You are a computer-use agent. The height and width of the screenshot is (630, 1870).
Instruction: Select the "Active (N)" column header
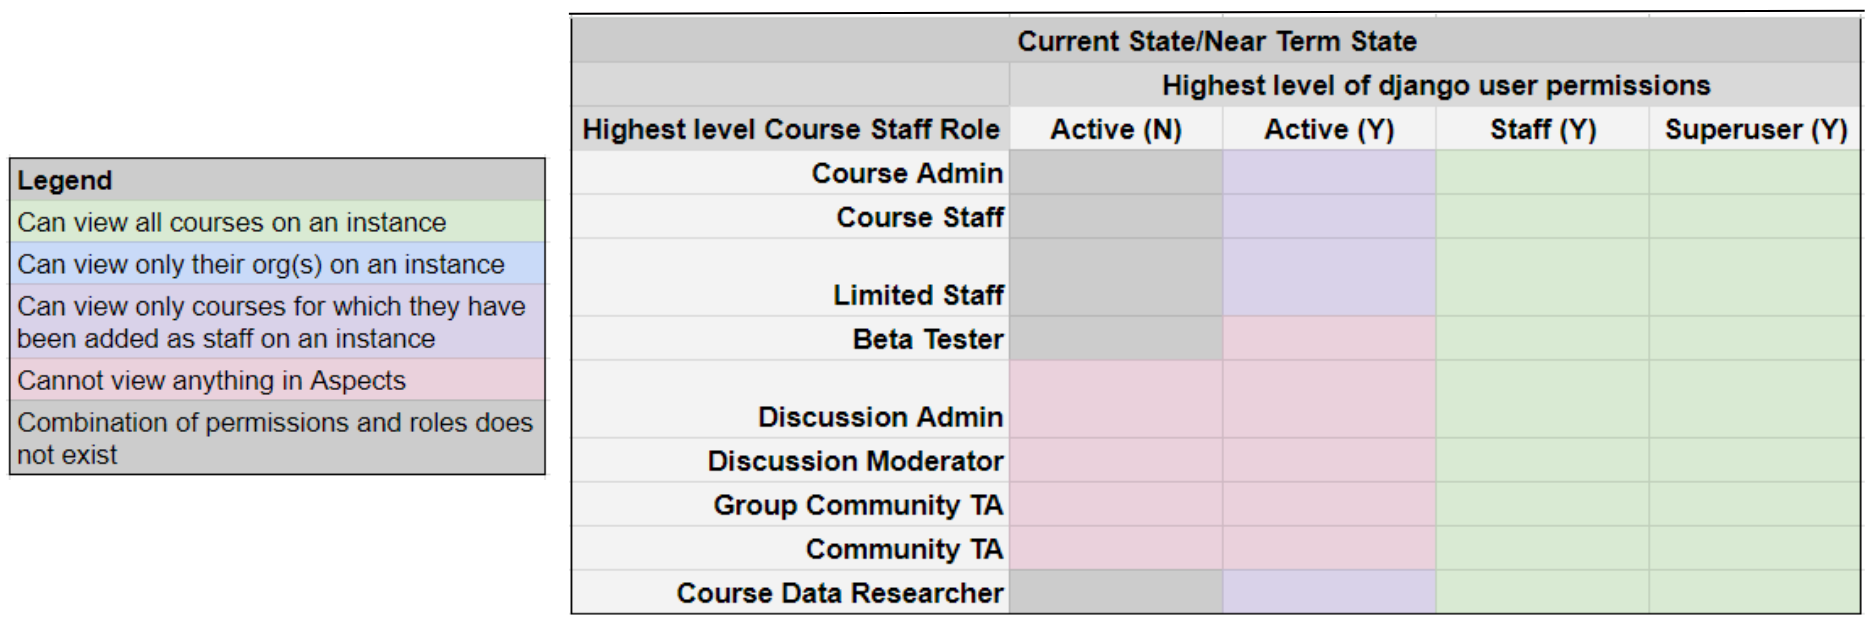click(1115, 129)
